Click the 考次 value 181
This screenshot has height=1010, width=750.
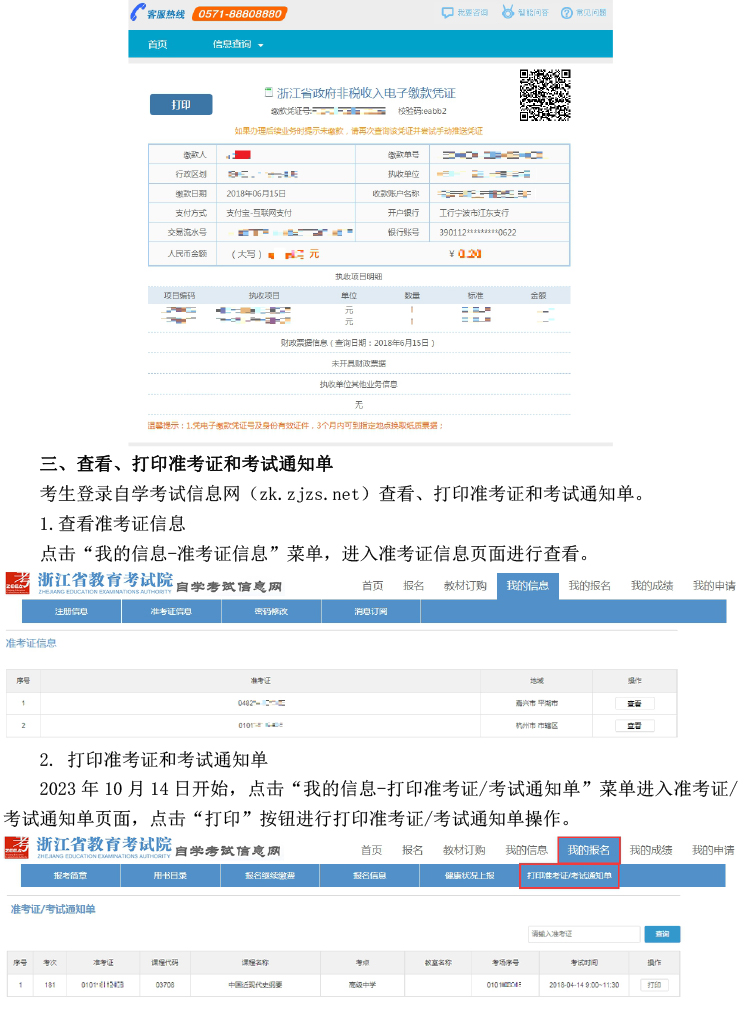(50, 985)
